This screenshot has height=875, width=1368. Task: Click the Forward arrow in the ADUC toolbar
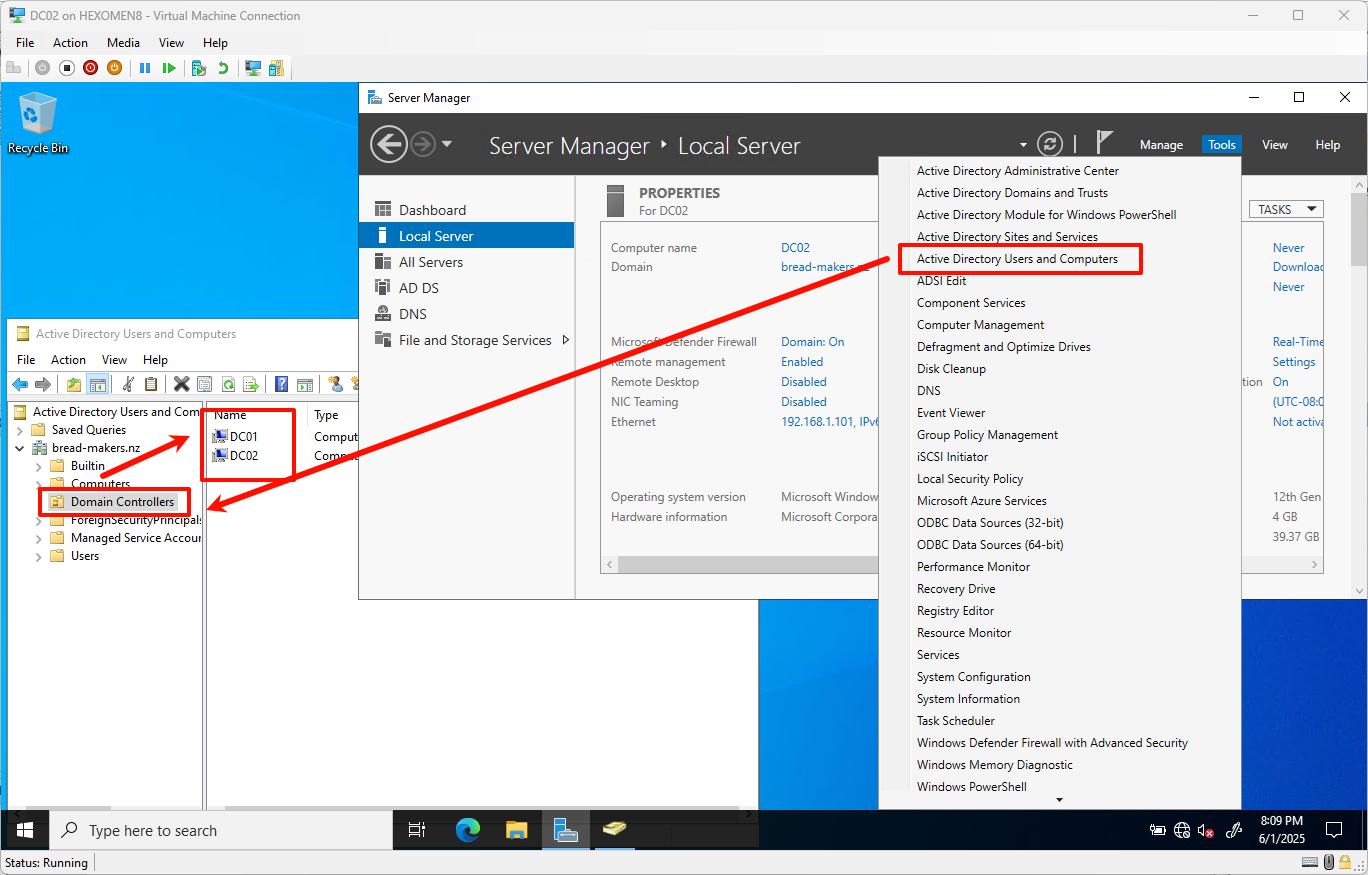[x=43, y=384]
